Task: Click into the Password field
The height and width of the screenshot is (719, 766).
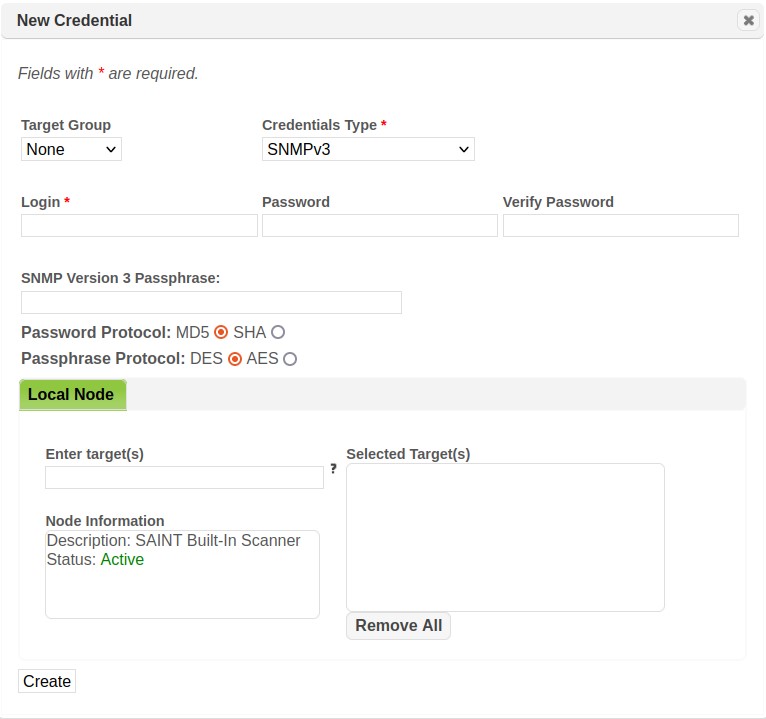Action: click(379, 225)
